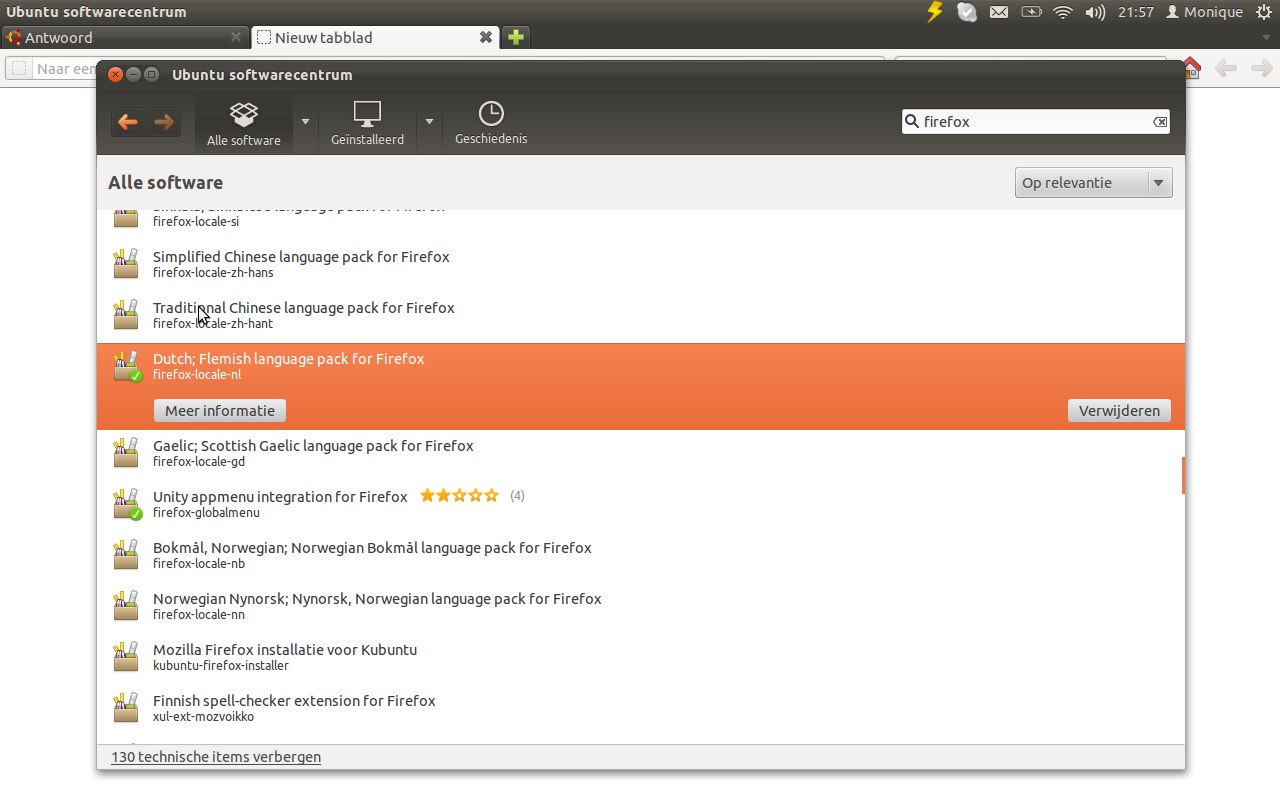The height and width of the screenshot is (800, 1280).
Task: Click the search field containing firefox
Action: click(x=1035, y=122)
